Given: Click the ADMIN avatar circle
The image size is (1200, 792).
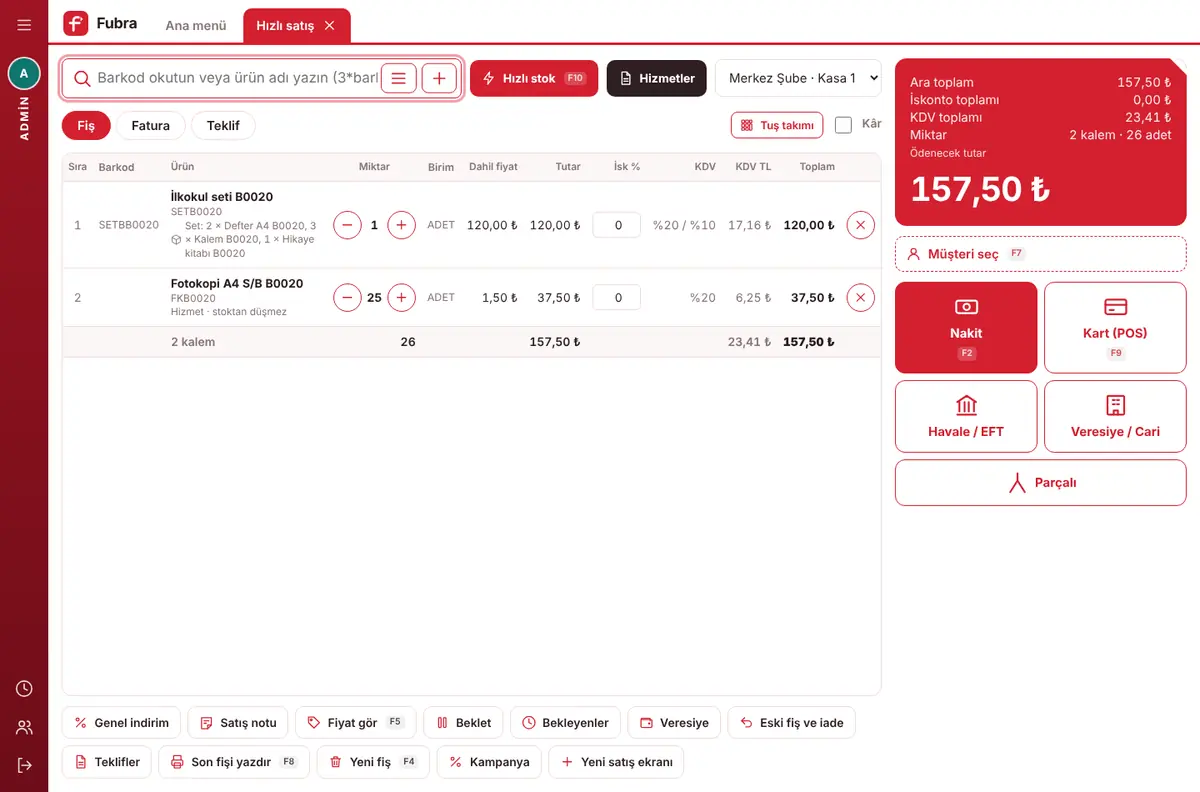Looking at the screenshot, I should [x=24, y=73].
